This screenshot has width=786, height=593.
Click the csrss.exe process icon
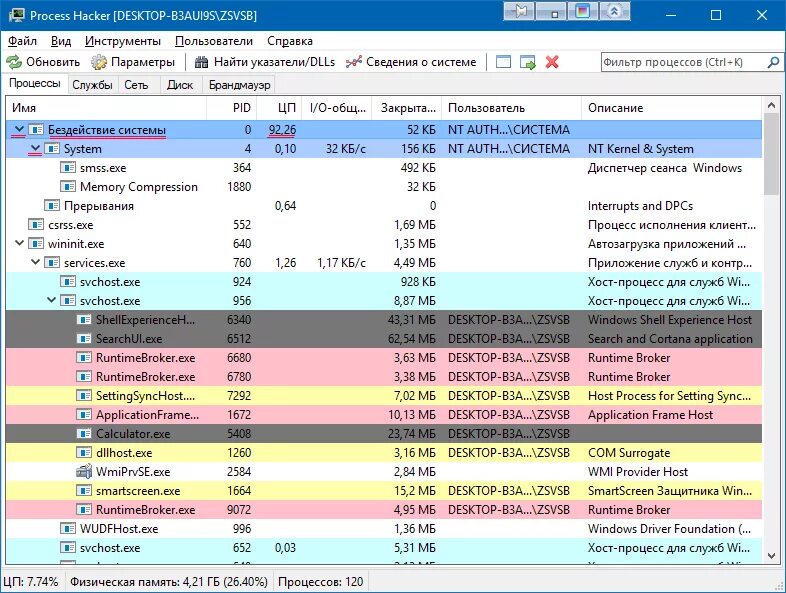[36, 225]
